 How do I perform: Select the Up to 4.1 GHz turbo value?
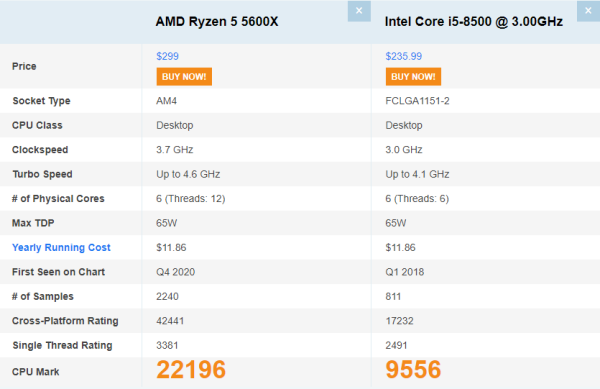417,174
